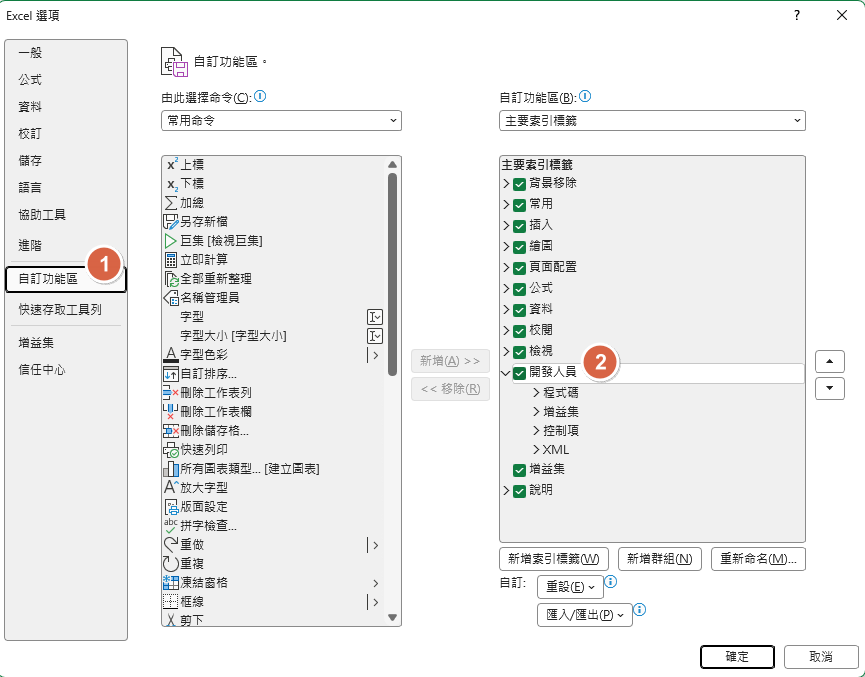Click the 自訂排序 icon
Viewport: 865px width, 677px height.
[171, 374]
